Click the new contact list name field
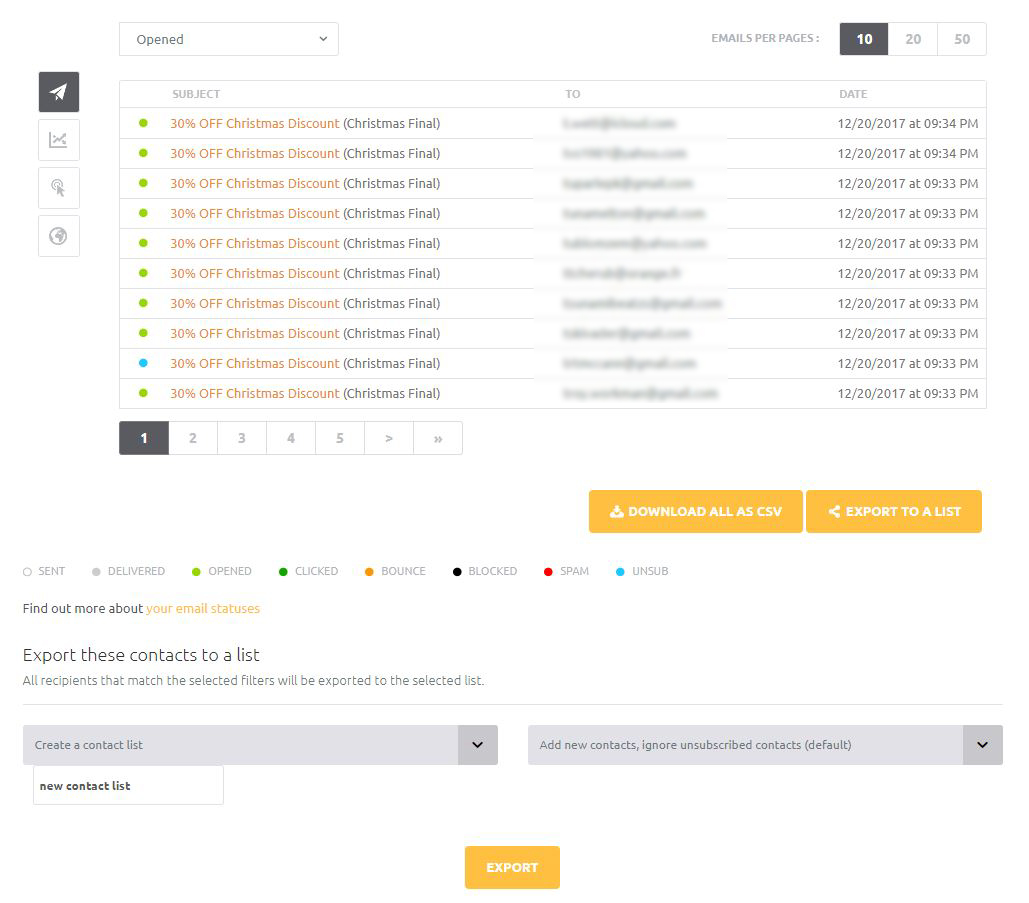 128,786
